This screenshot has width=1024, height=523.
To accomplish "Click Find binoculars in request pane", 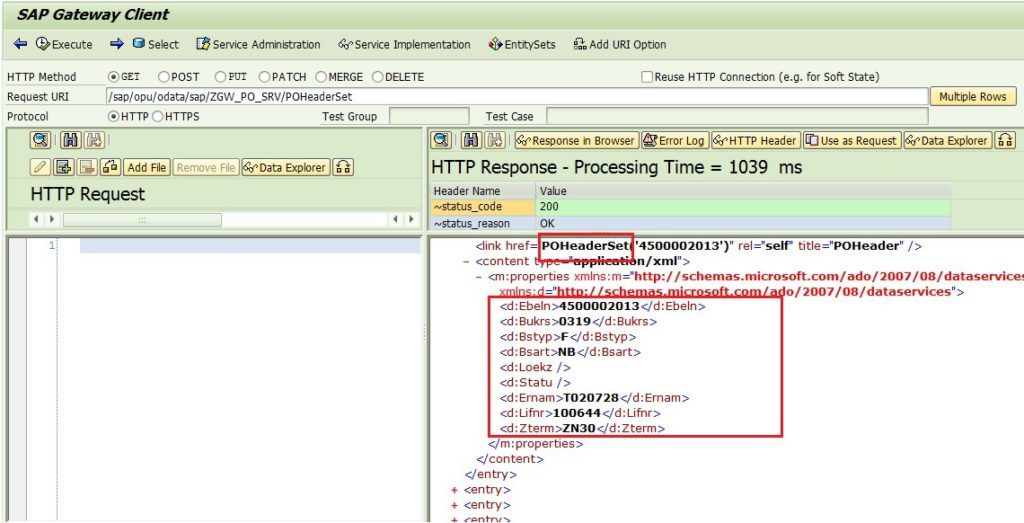I will (70, 140).
